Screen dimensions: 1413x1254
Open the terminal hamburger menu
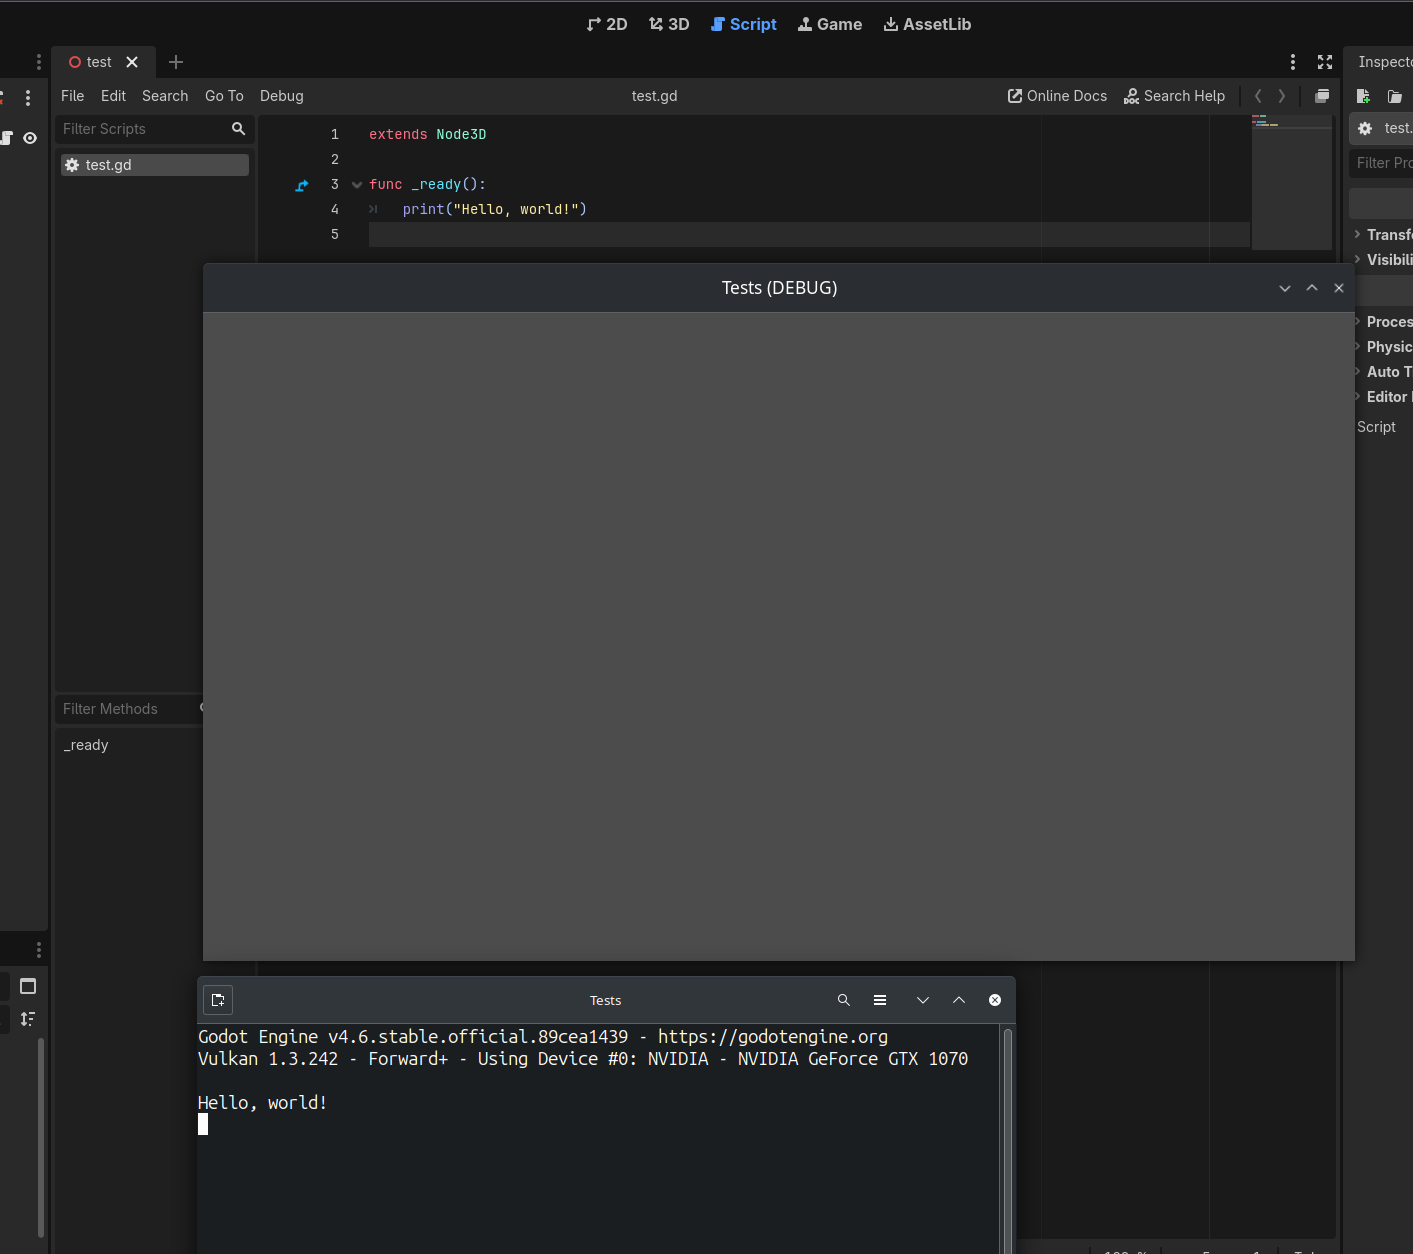click(880, 1000)
